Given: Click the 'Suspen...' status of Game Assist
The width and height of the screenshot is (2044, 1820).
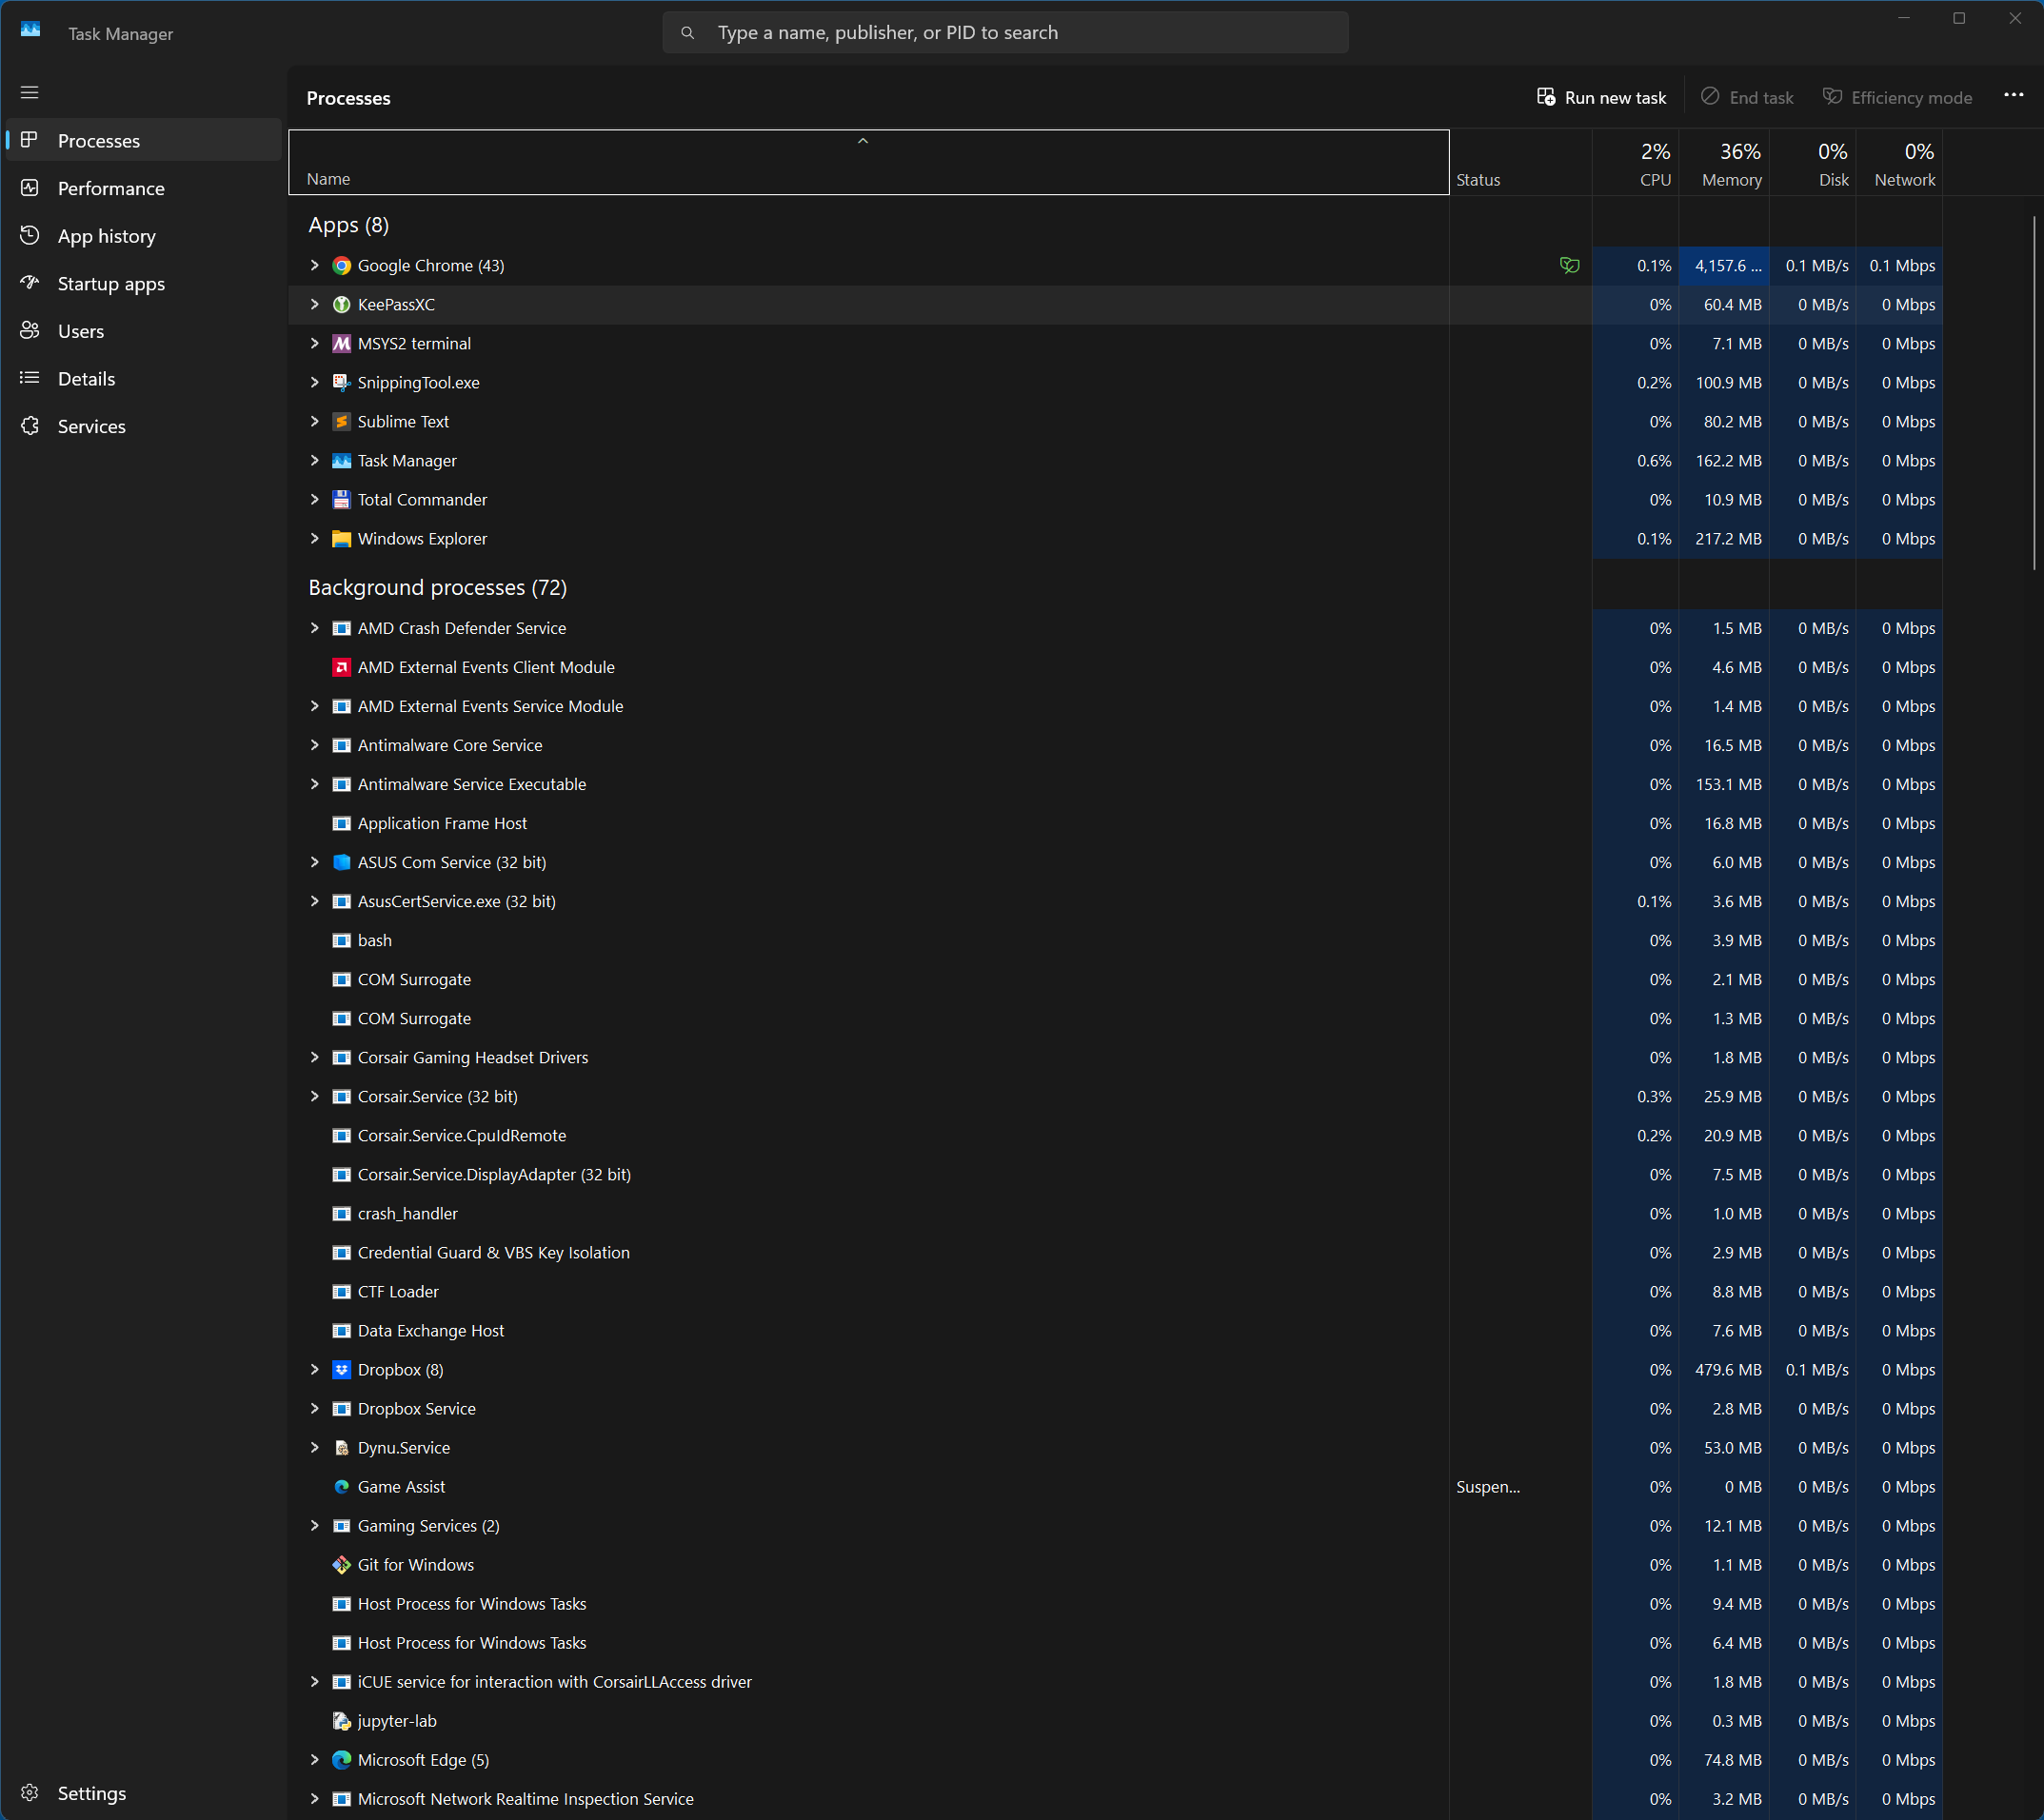Looking at the screenshot, I should click(1488, 1487).
